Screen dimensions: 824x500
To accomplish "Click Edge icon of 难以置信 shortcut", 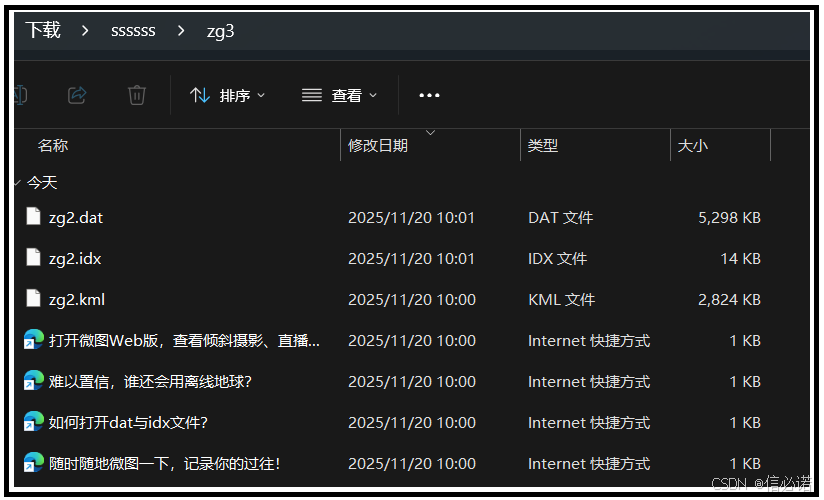I will click(x=34, y=381).
